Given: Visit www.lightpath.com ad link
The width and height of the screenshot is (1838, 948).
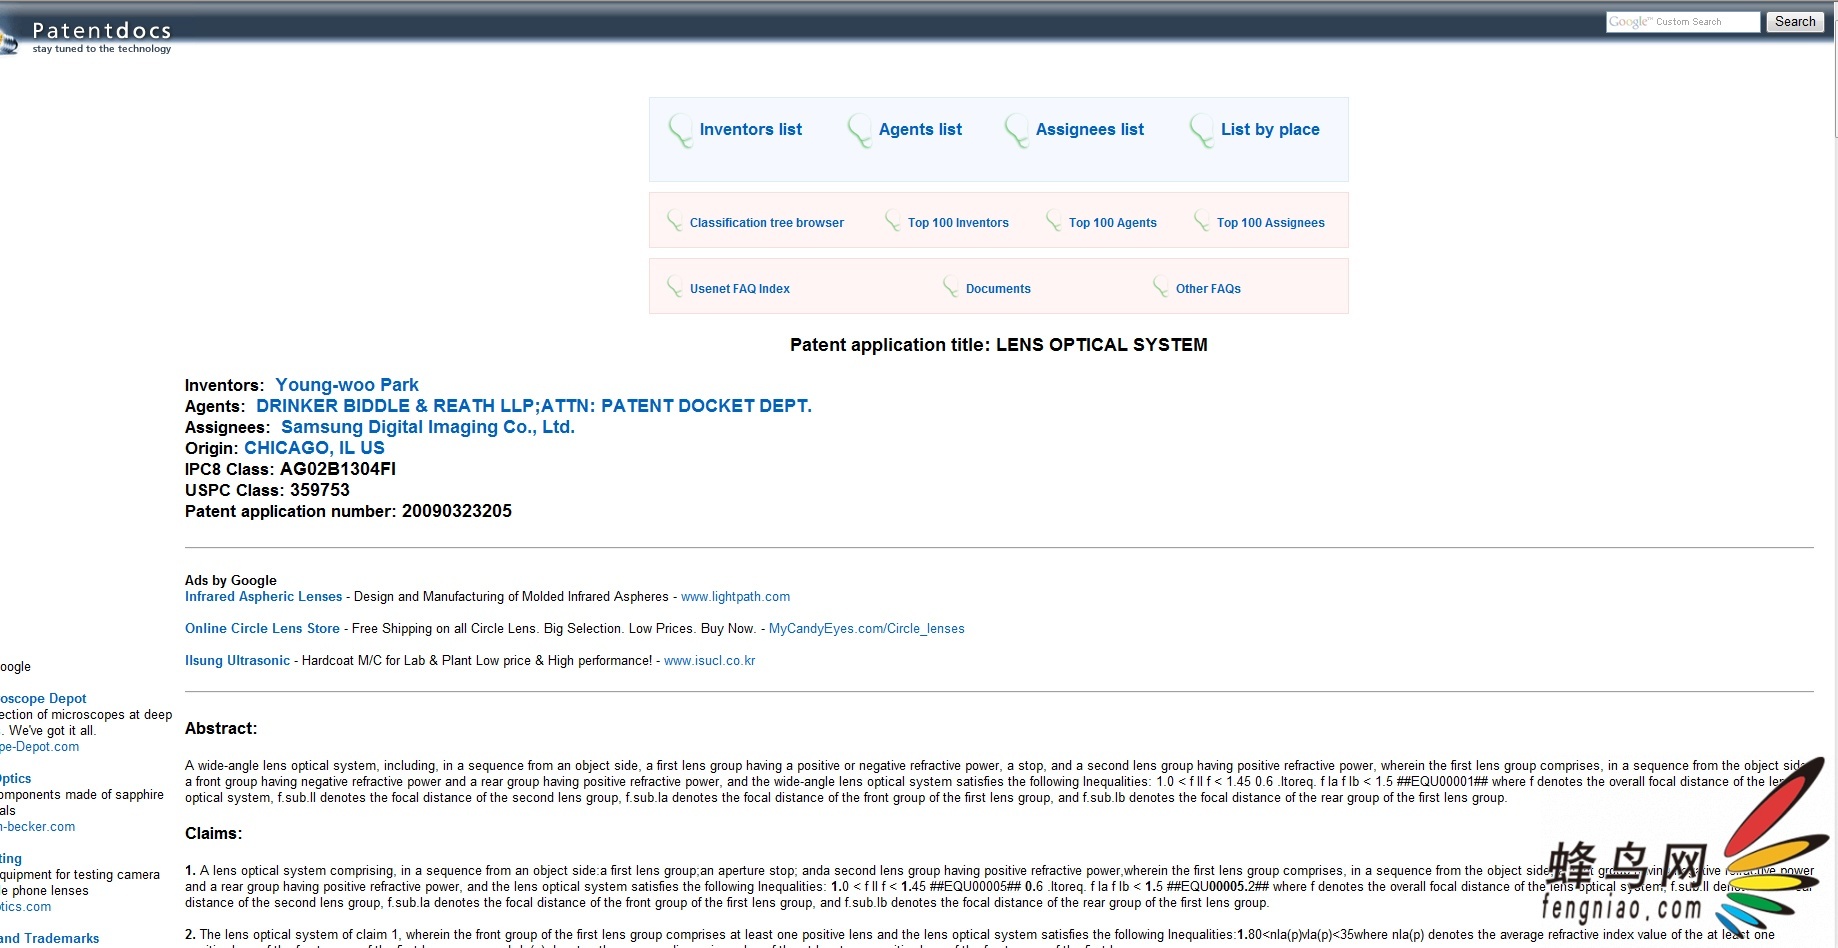Looking at the screenshot, I should 735,596.
